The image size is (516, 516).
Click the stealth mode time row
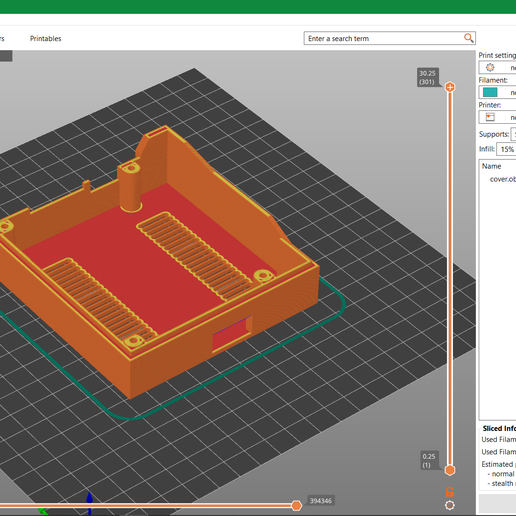501,483
